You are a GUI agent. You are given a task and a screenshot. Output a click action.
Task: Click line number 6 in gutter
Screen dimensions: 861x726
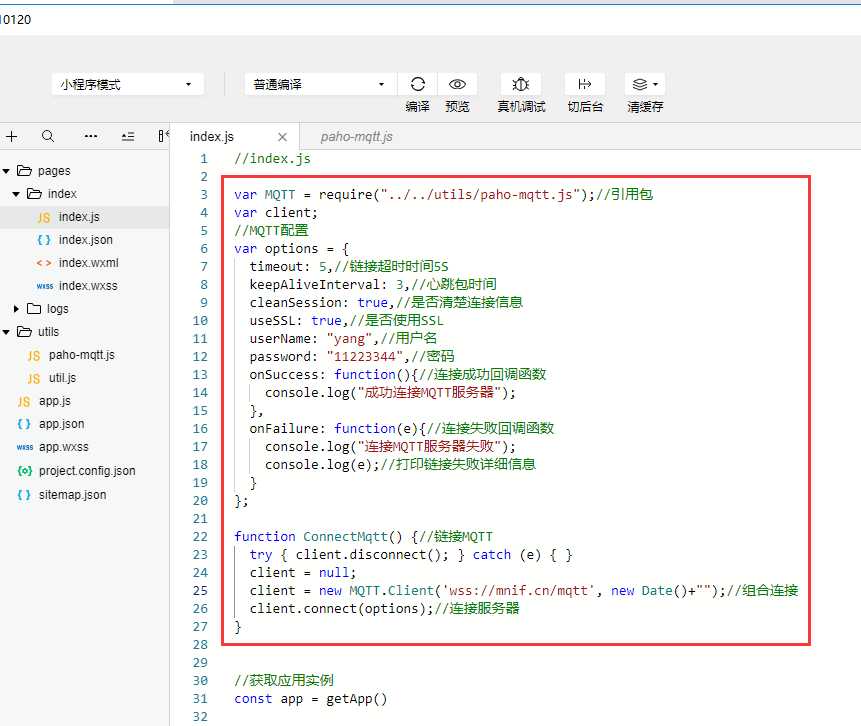coord(204,249)
